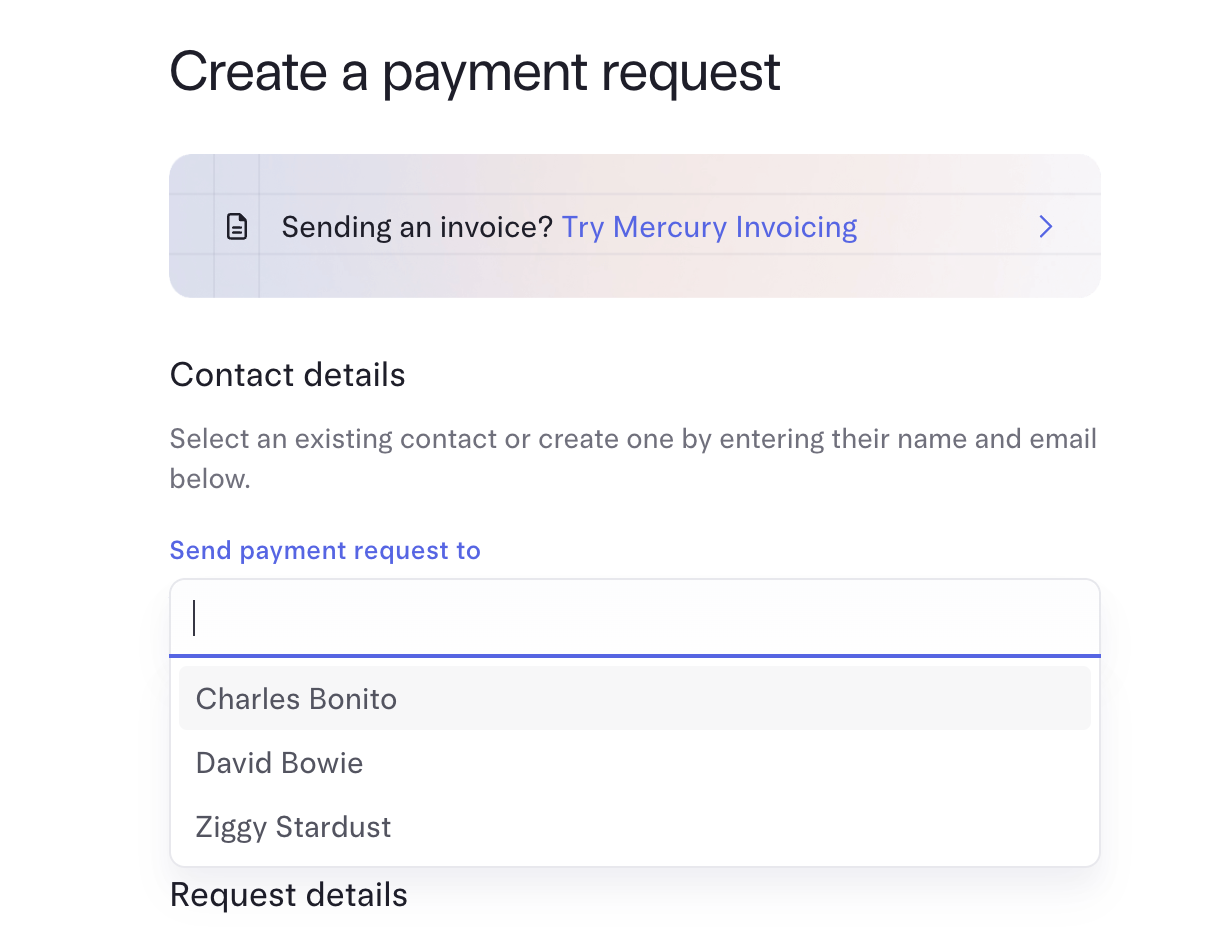Click the blinking text cursor in the contact field
Image resolution: width=1216 pixels, height=952 pixels.
pos(195,618)
